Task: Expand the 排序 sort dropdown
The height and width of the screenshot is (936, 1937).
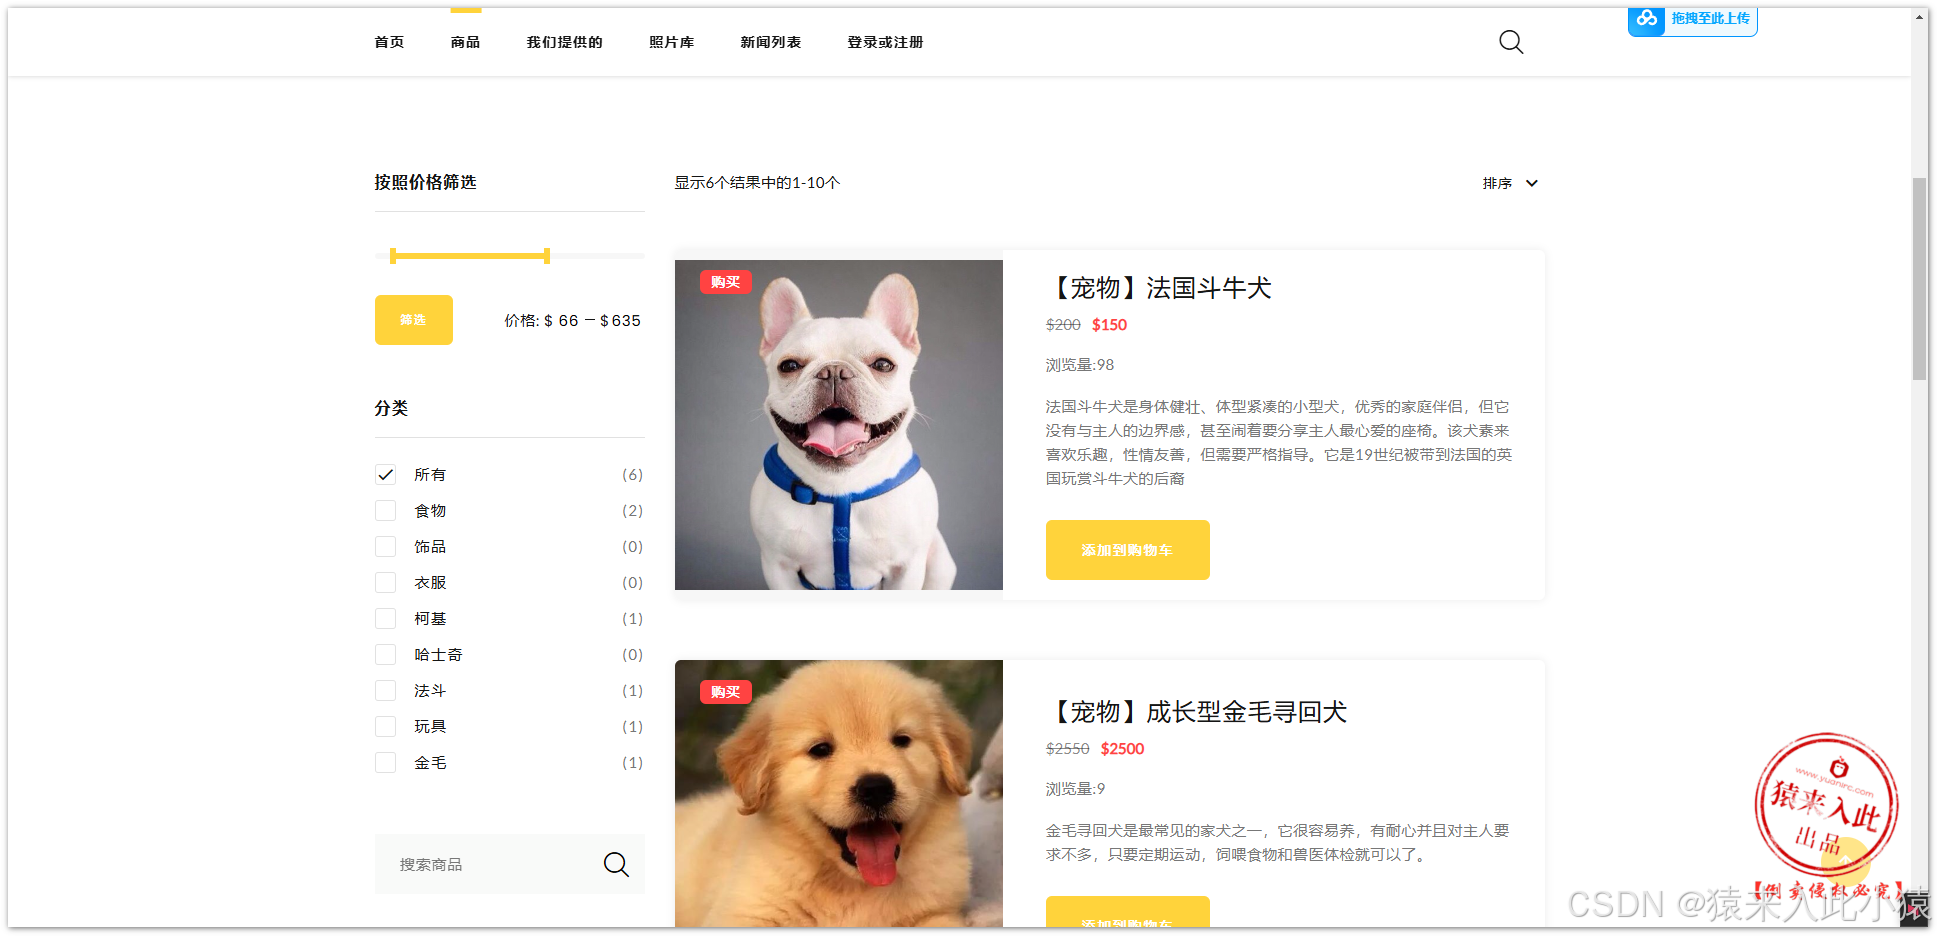Action: pyautogui.click(x=1510, y=183)
